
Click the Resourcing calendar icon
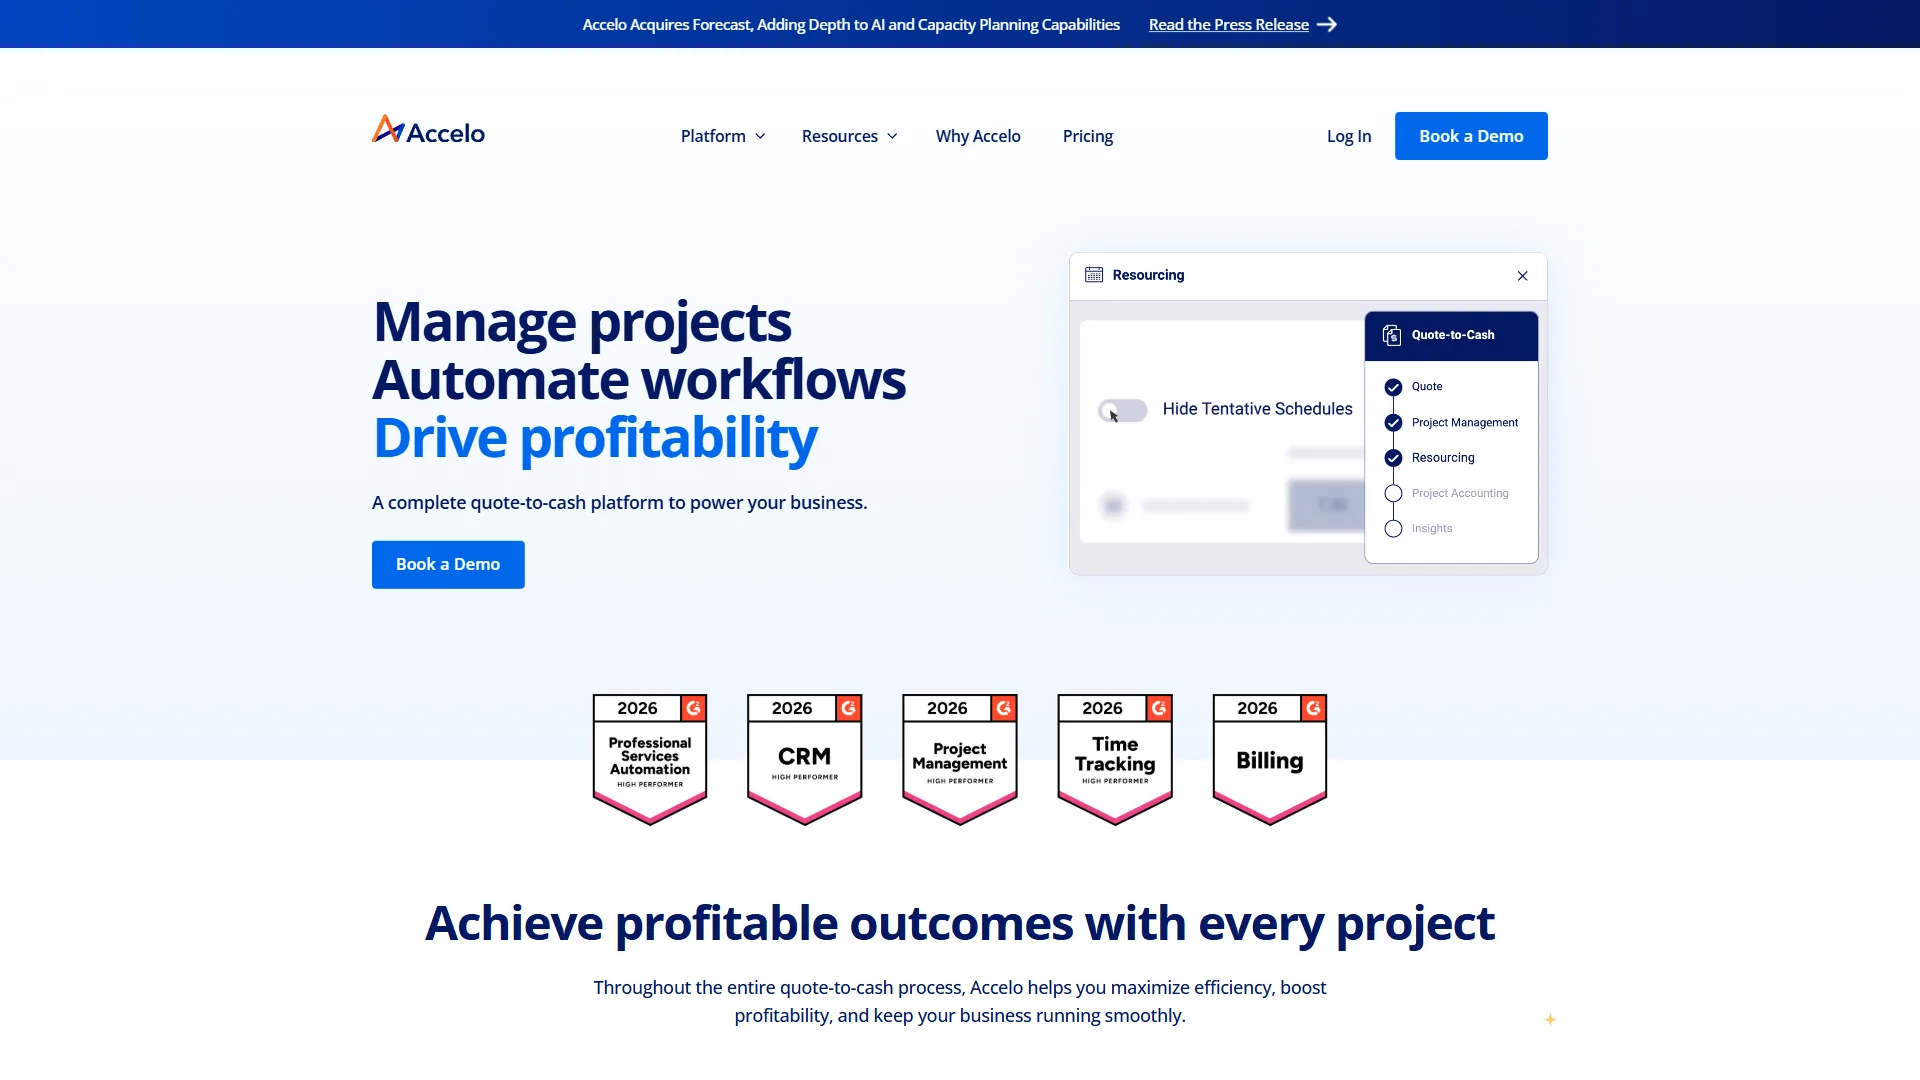coord(1094,275)
